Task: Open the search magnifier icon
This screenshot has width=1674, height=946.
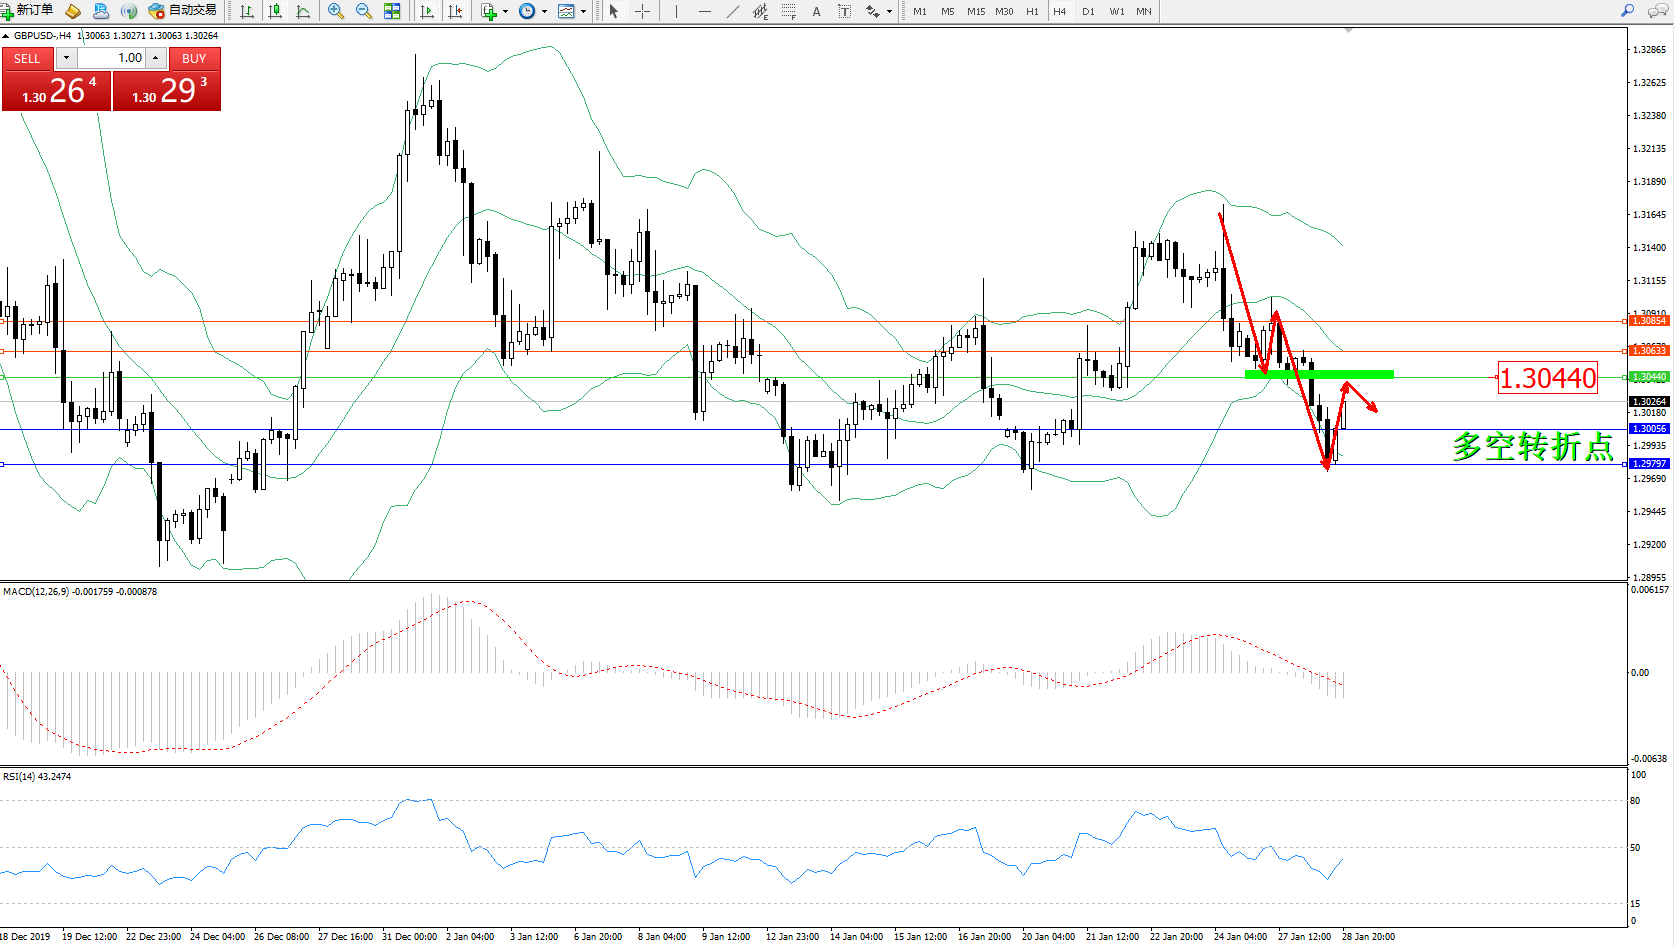Action: pyautogui.click(x=1628, y=11)
